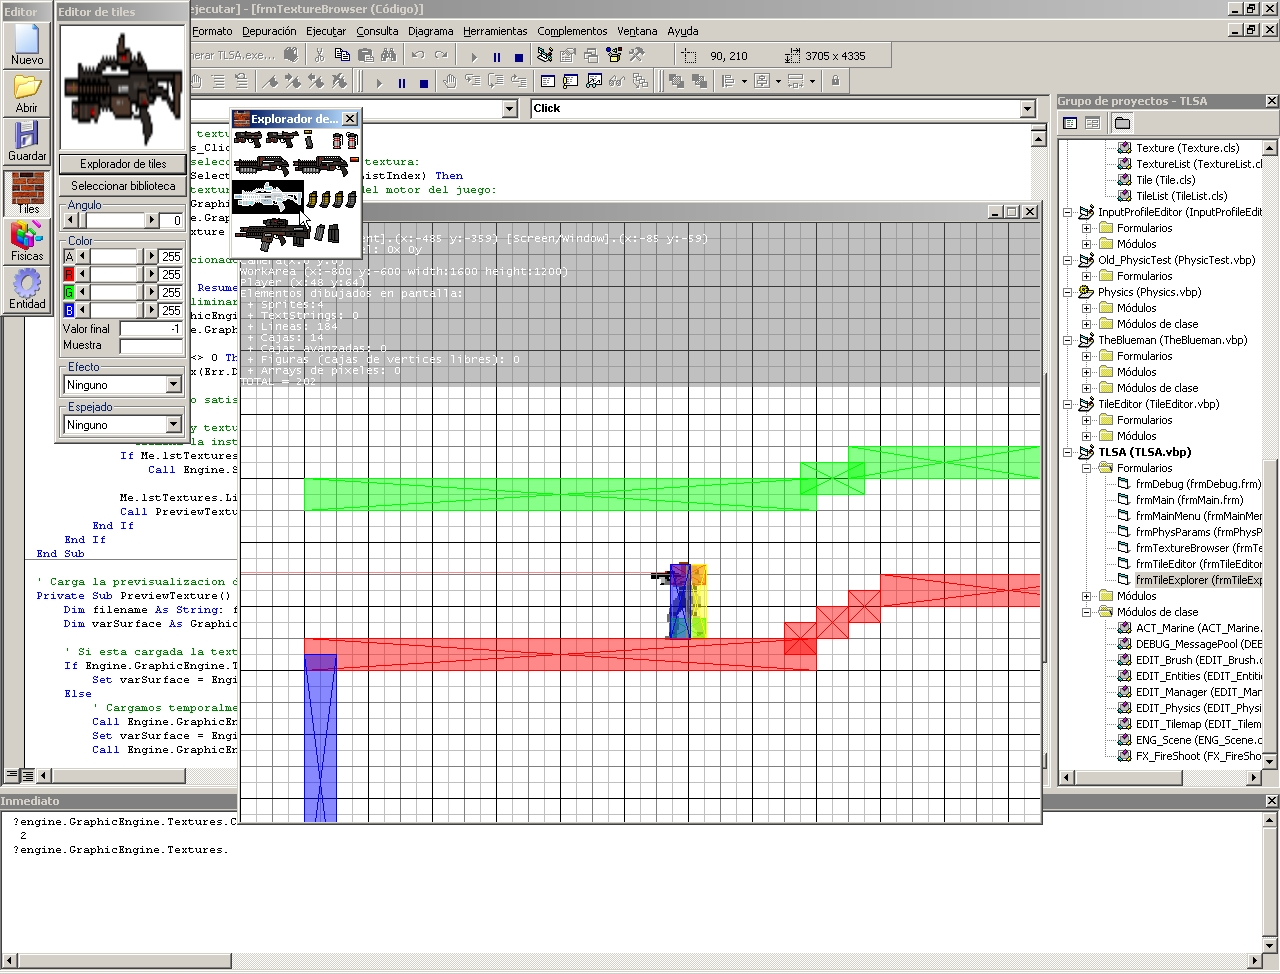Screen dimensions: 1280x974
Task: Collapse the TheBlueman project node
Action: pyautogui.click(x=1068, y=340)
